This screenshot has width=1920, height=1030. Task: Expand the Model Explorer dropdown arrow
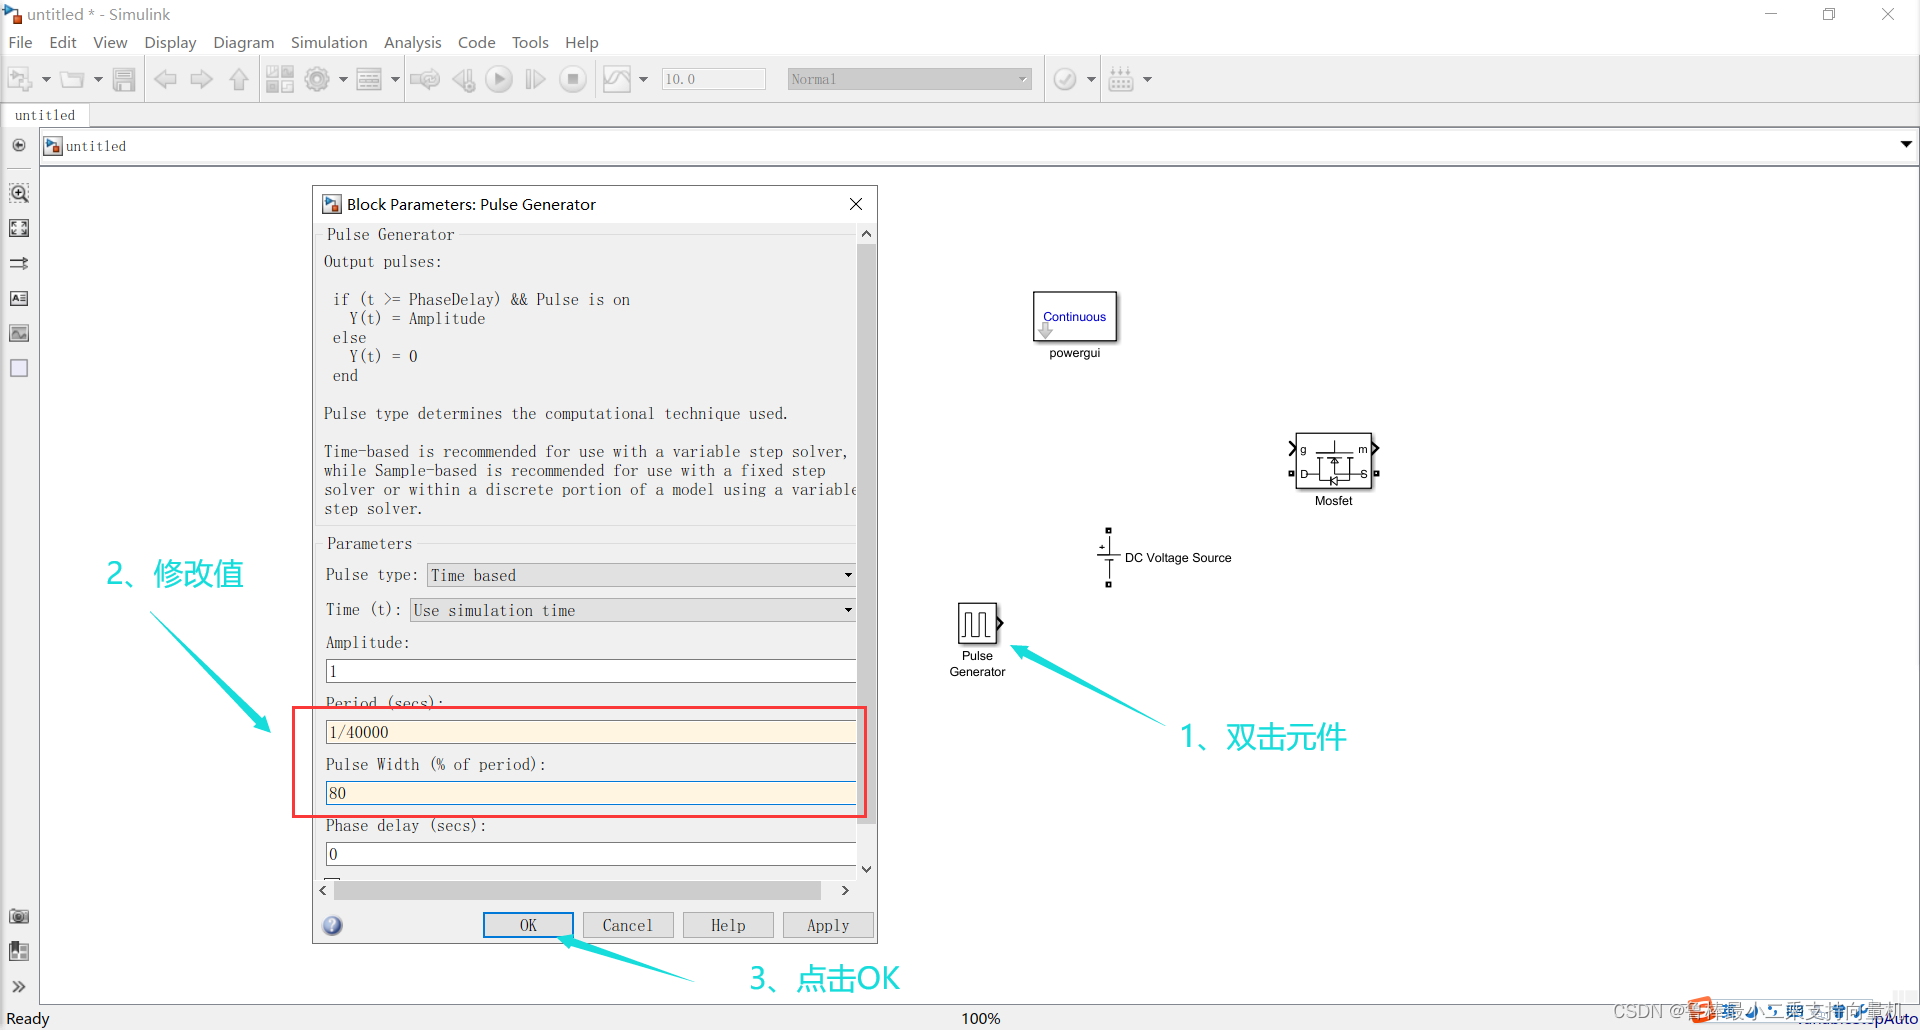[x=395, y=79]
